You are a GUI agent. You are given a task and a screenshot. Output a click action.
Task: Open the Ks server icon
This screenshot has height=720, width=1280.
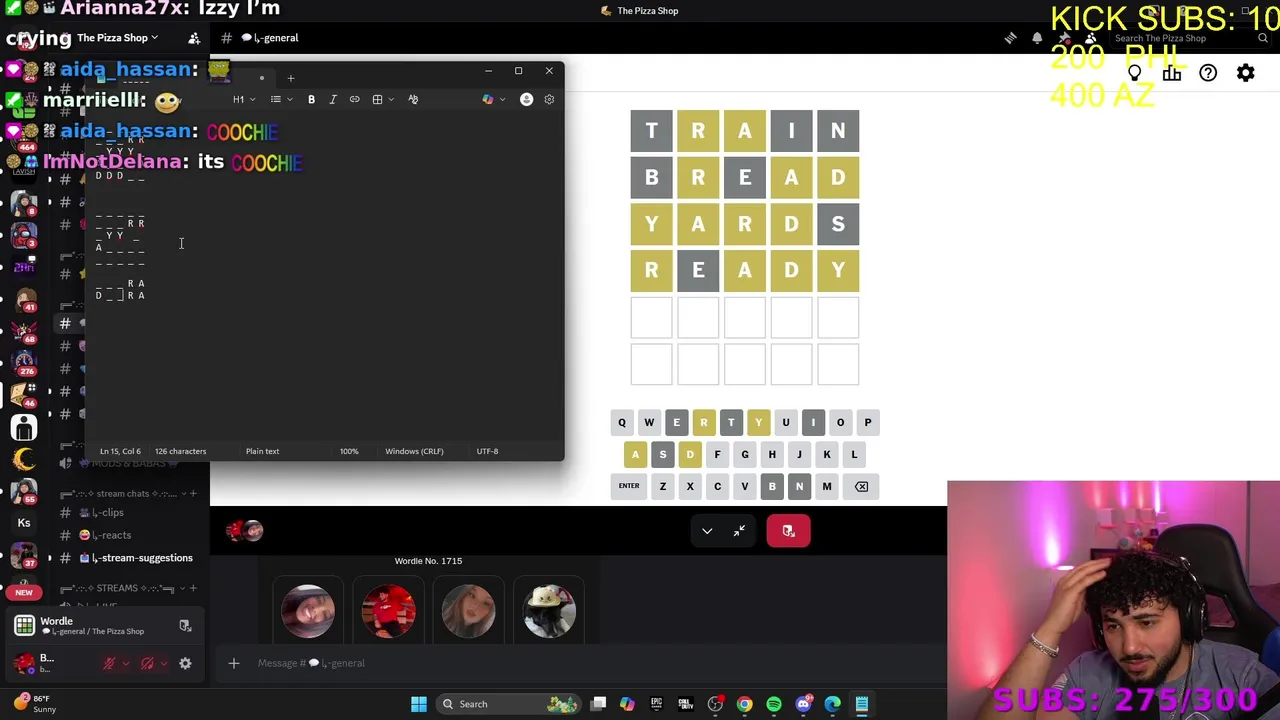tap(24, 523)
